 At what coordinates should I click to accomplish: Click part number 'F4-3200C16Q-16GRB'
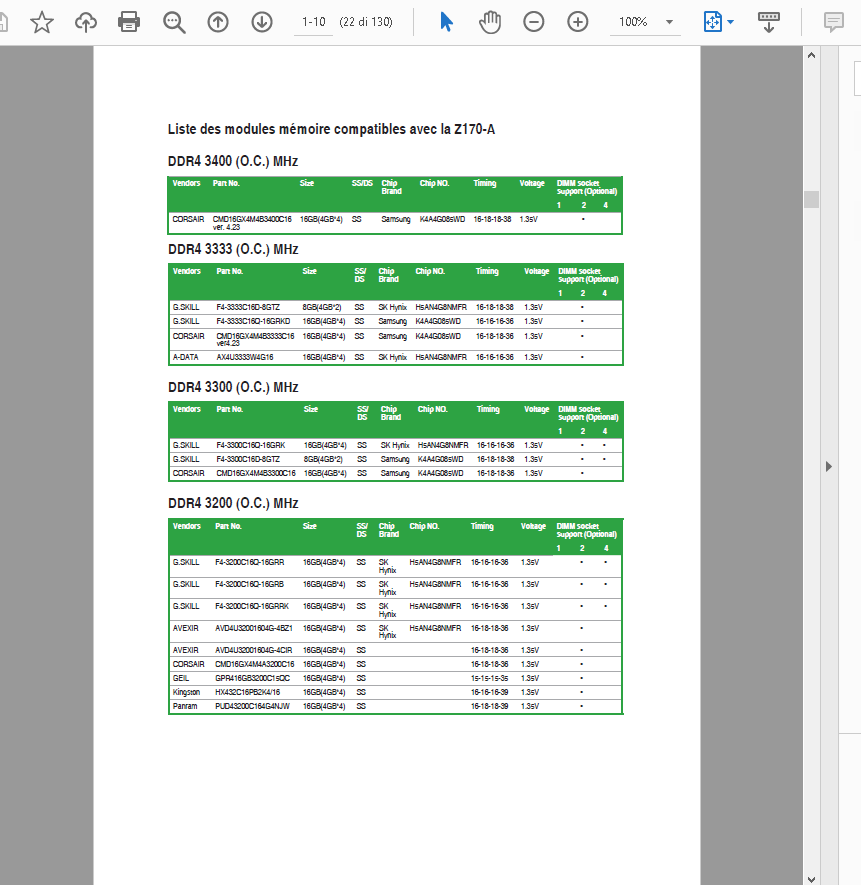click(249, 584)
